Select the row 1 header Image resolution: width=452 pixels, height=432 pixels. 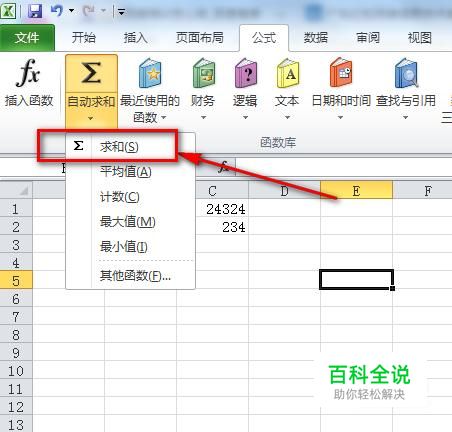point(16,209)
